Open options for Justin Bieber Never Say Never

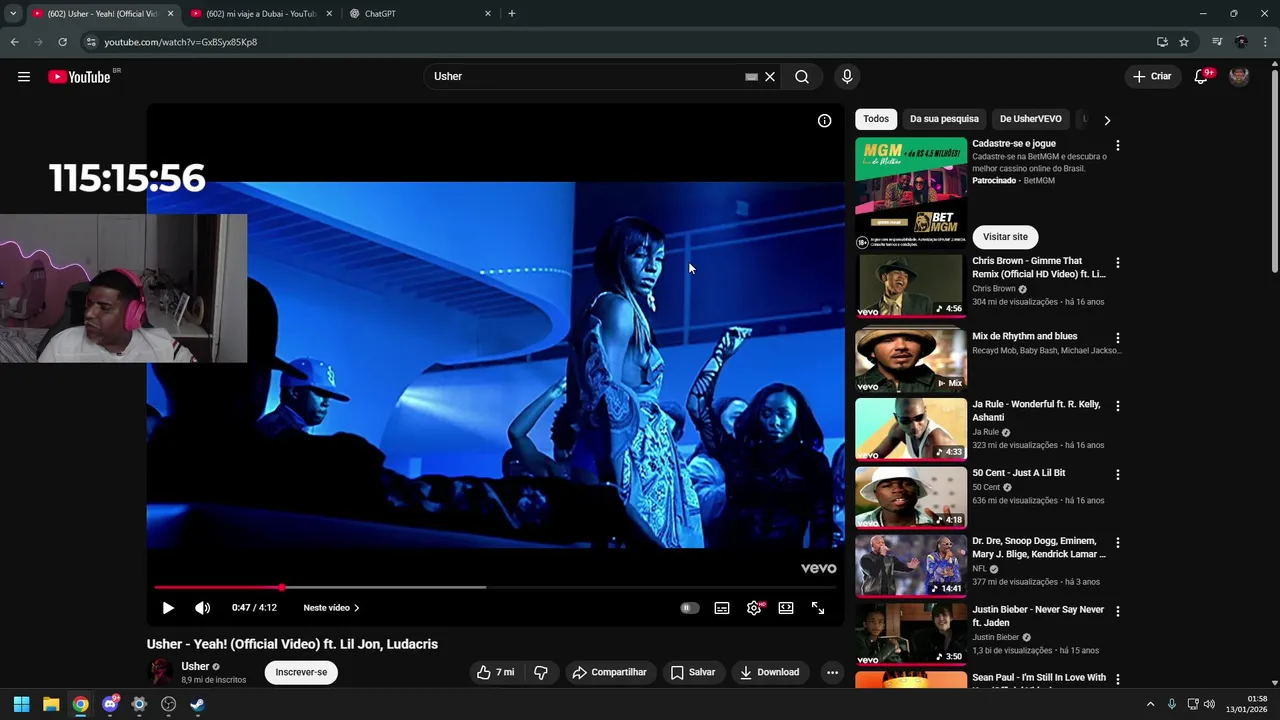[x=1118, y=611]
